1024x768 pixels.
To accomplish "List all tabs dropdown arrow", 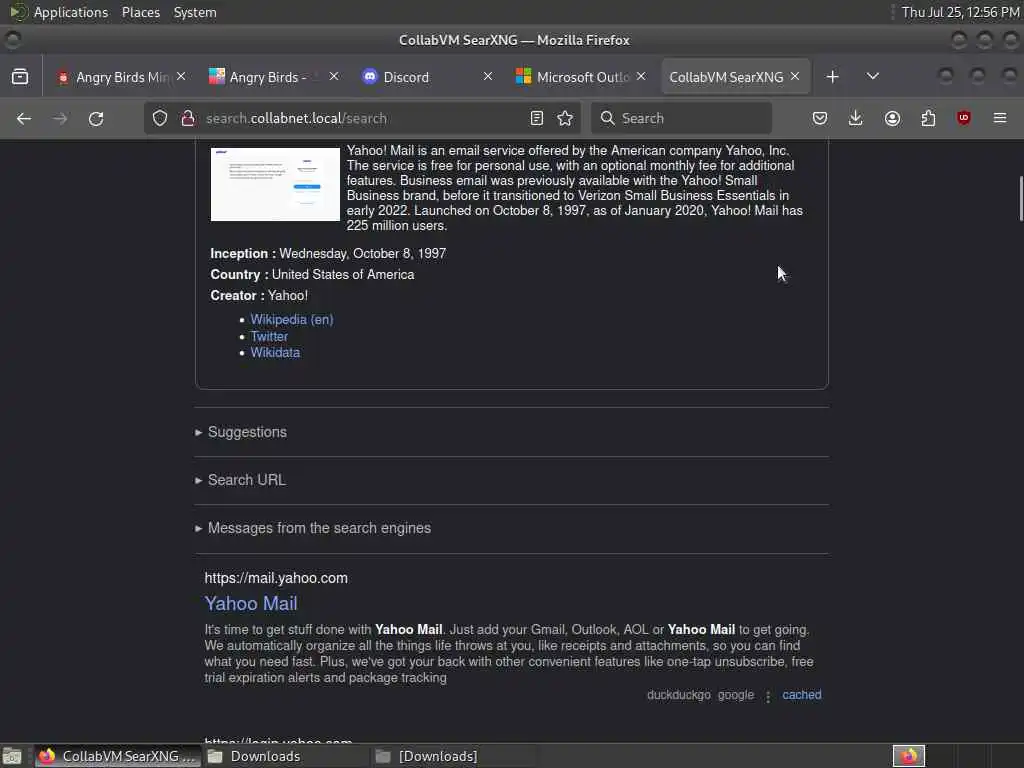I will pyautogui.click(x=872, y=76).
